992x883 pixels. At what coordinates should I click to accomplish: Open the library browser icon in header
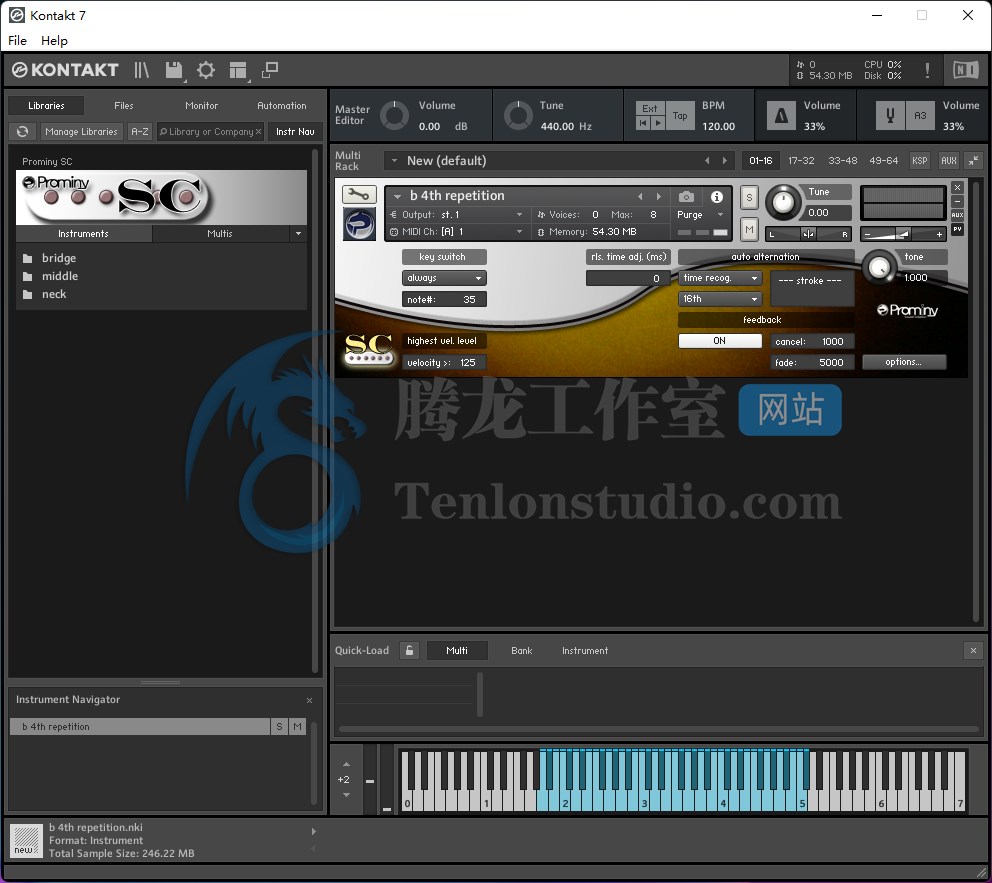pos(142,70)
